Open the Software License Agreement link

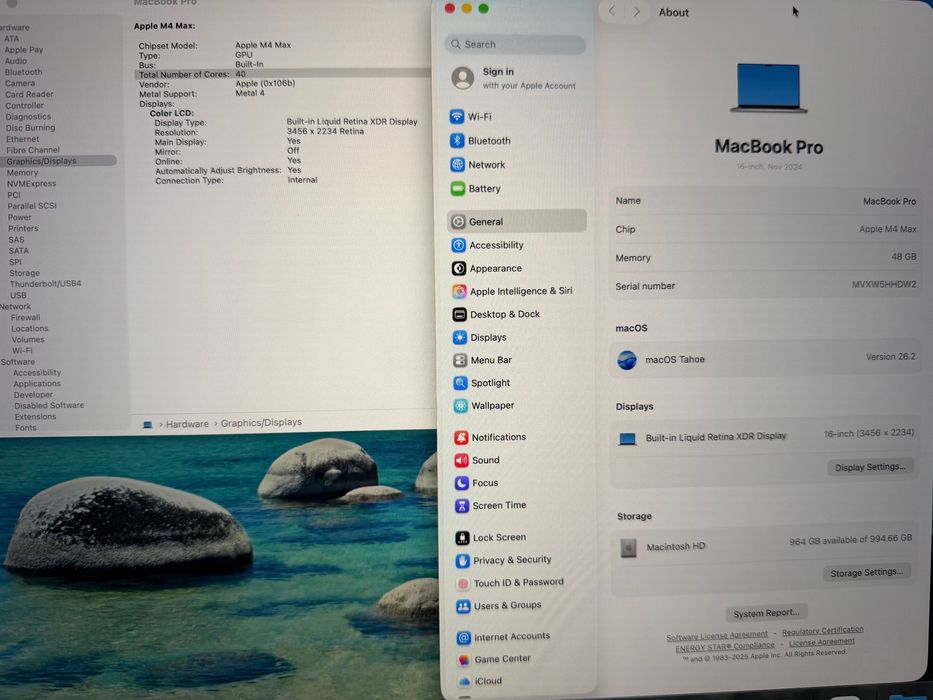(717, 636)
